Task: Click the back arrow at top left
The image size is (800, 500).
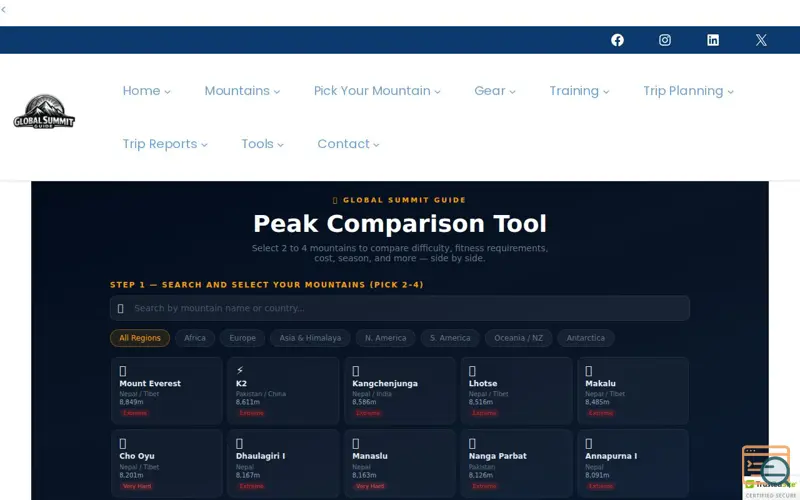Action: [4, 9]
